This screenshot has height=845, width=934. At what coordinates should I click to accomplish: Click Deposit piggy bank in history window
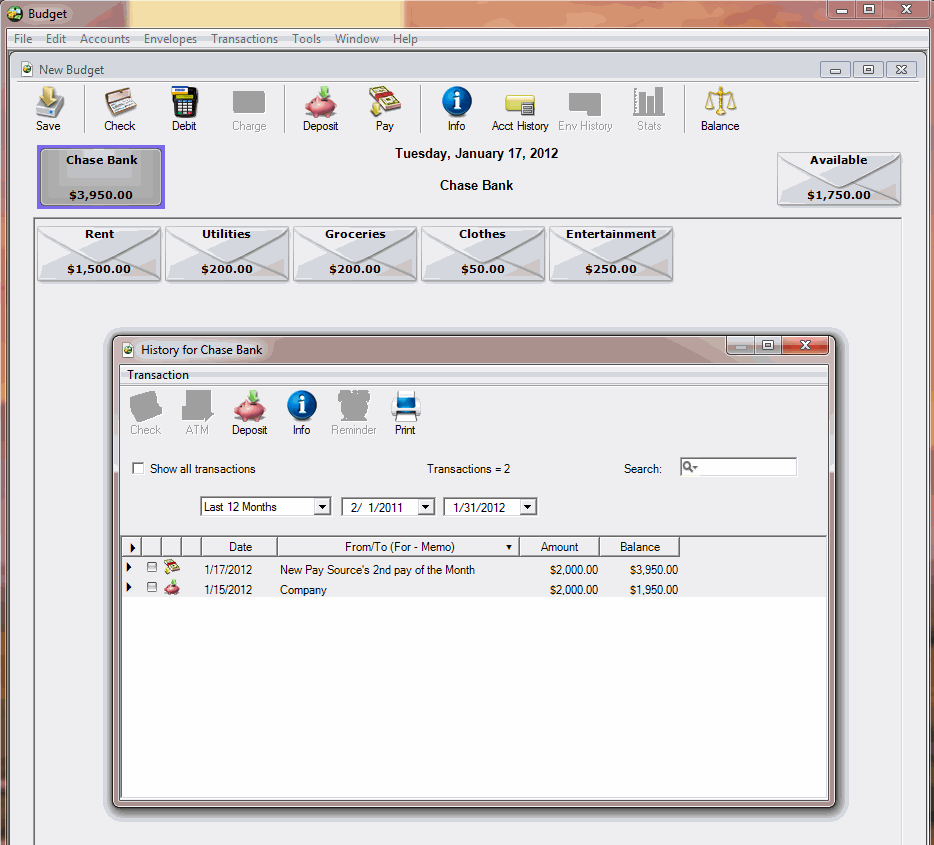(249, 412)
